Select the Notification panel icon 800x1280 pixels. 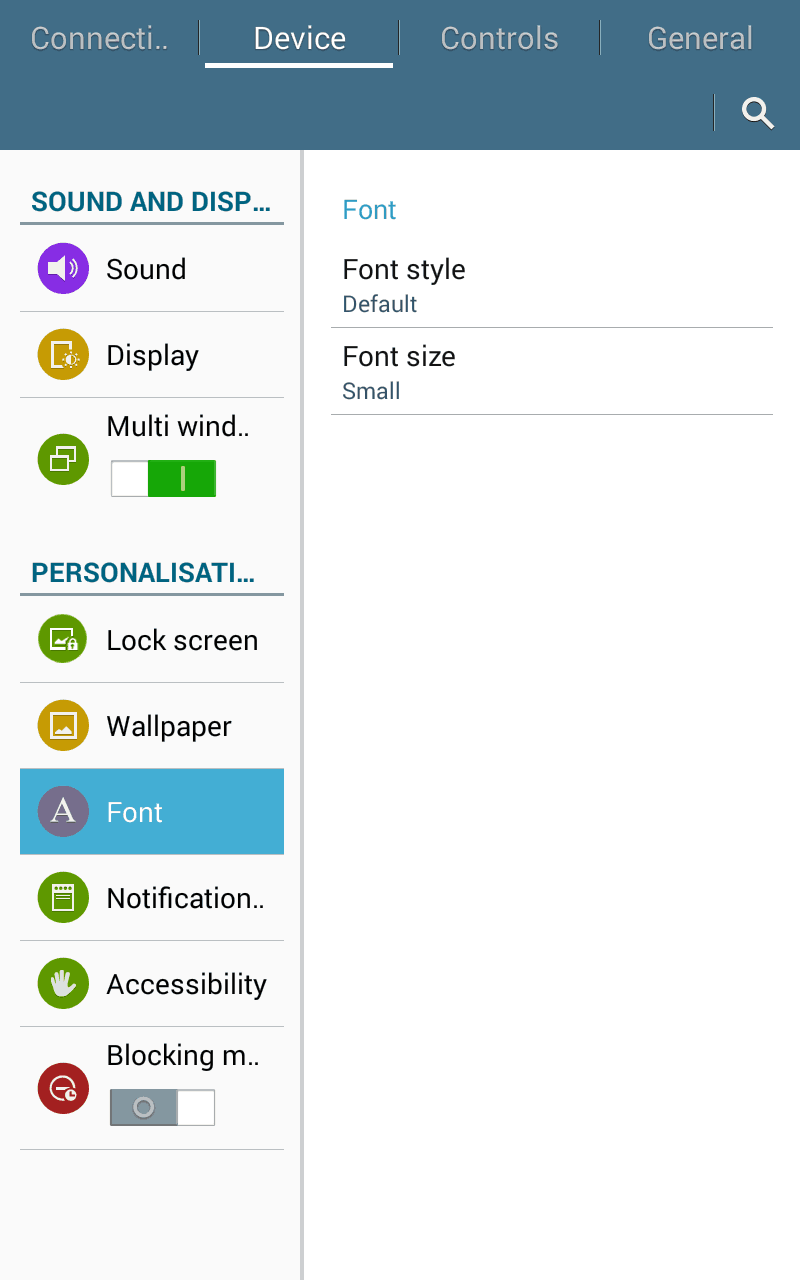62,897
